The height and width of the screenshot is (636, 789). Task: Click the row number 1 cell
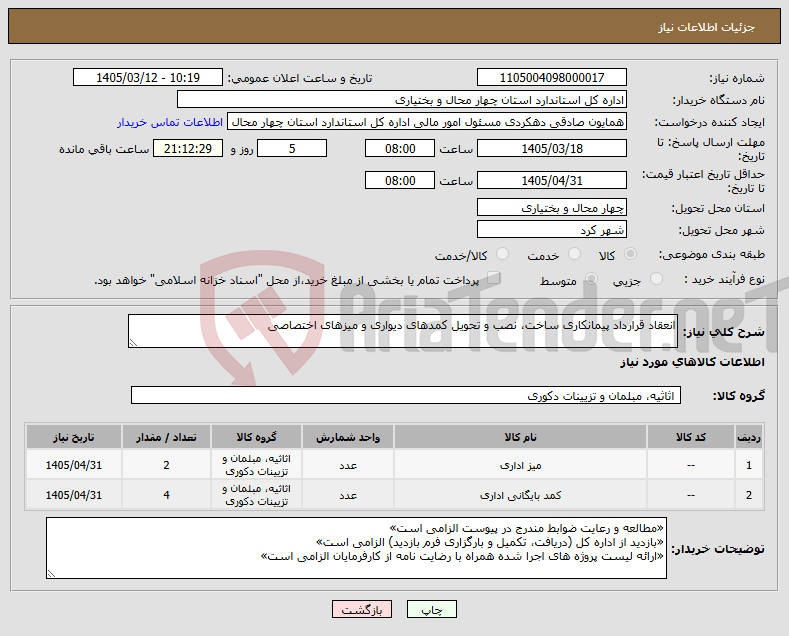749,465
